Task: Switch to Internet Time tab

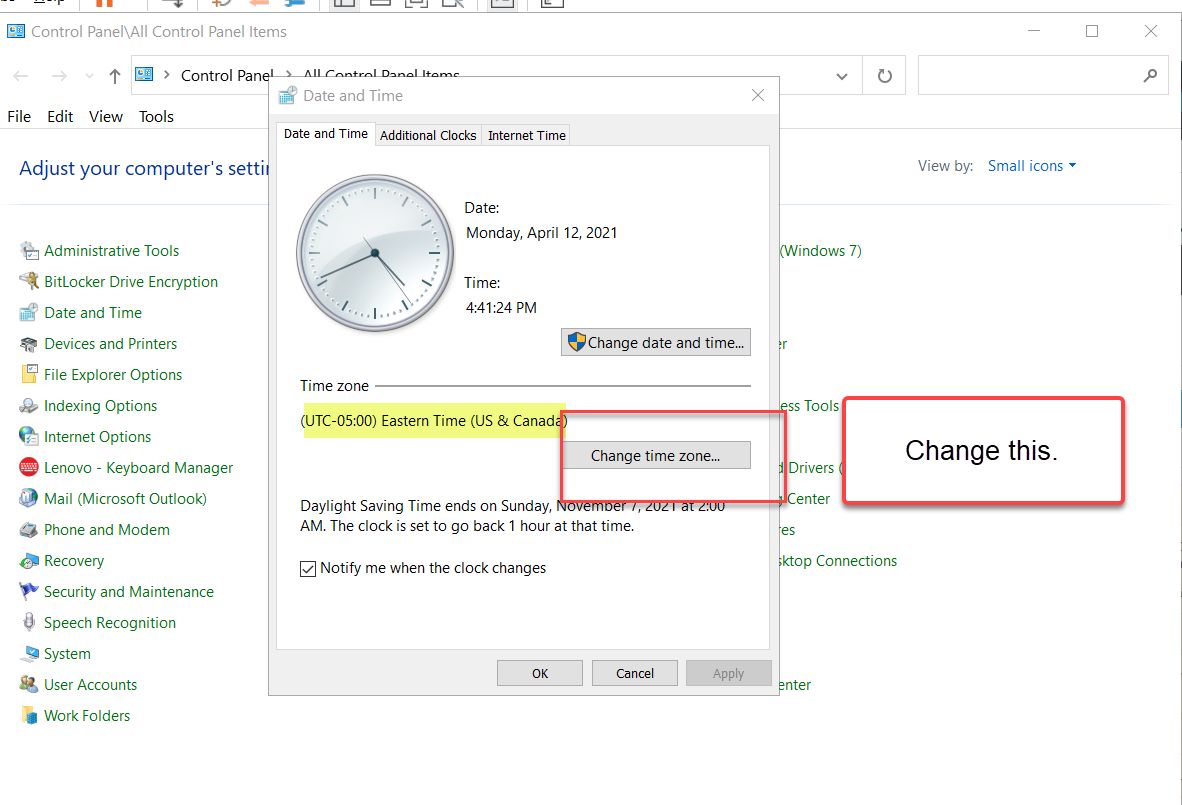Action: tap(526, 135)
